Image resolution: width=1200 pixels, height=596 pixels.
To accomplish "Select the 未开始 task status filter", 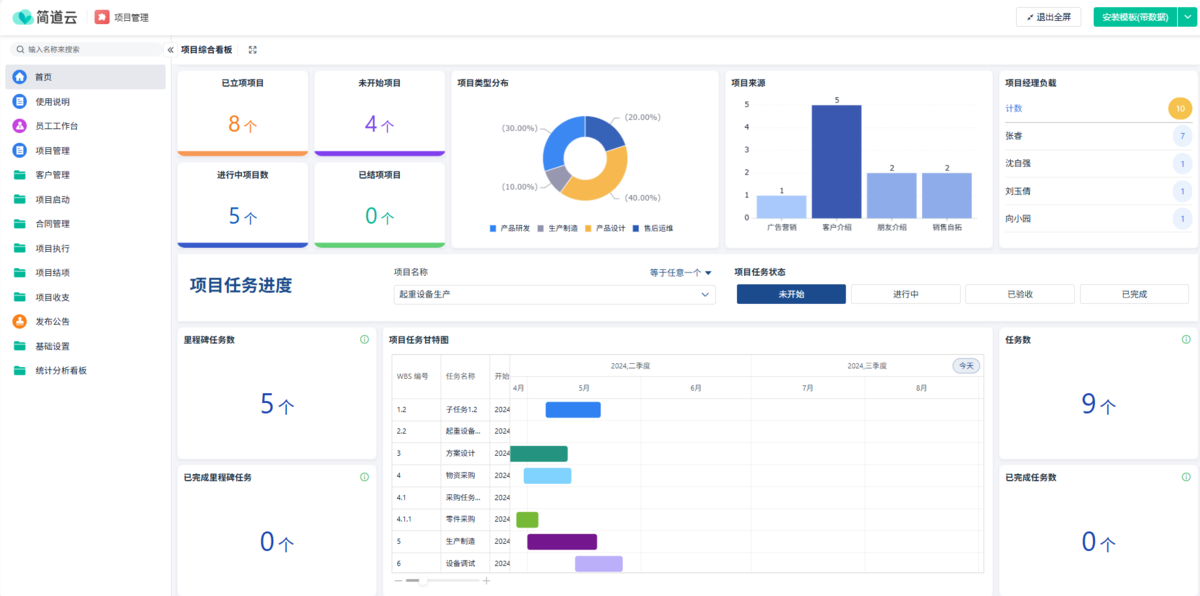I will (791, 294).
